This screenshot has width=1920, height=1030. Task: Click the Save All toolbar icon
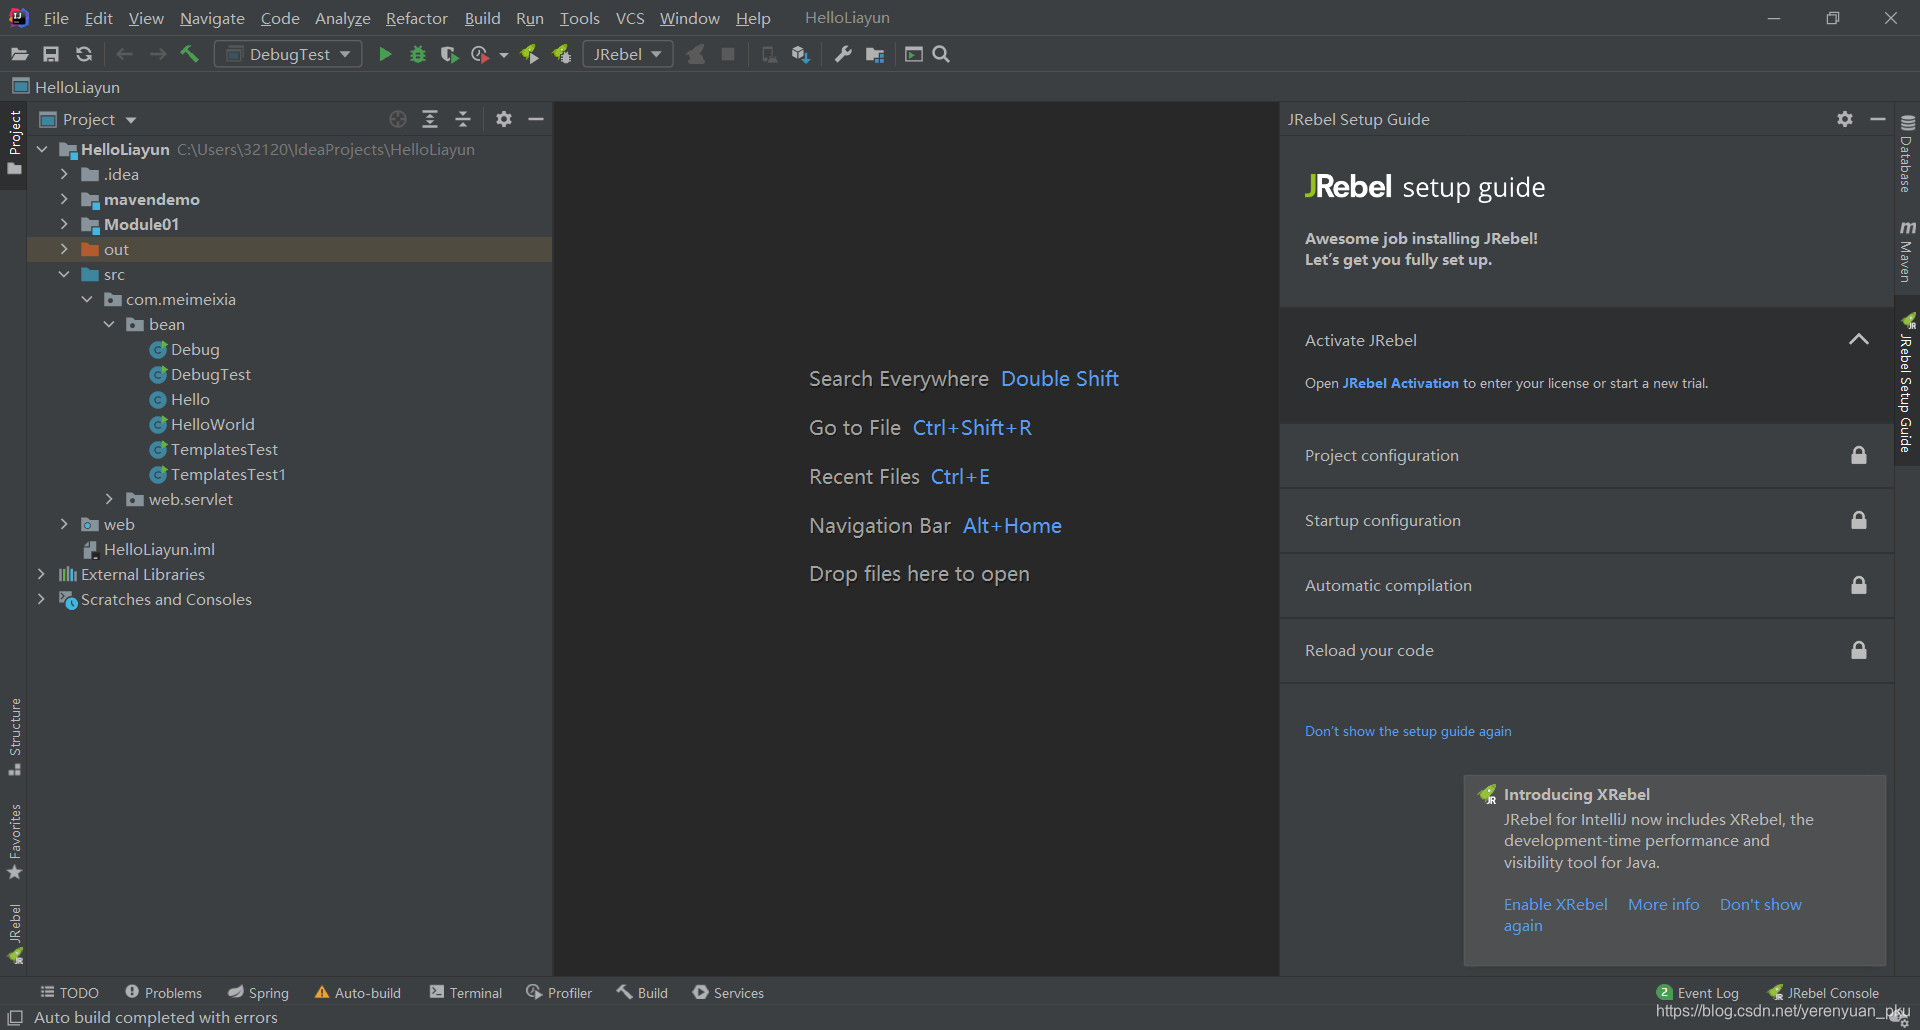[x=51, y=54]
